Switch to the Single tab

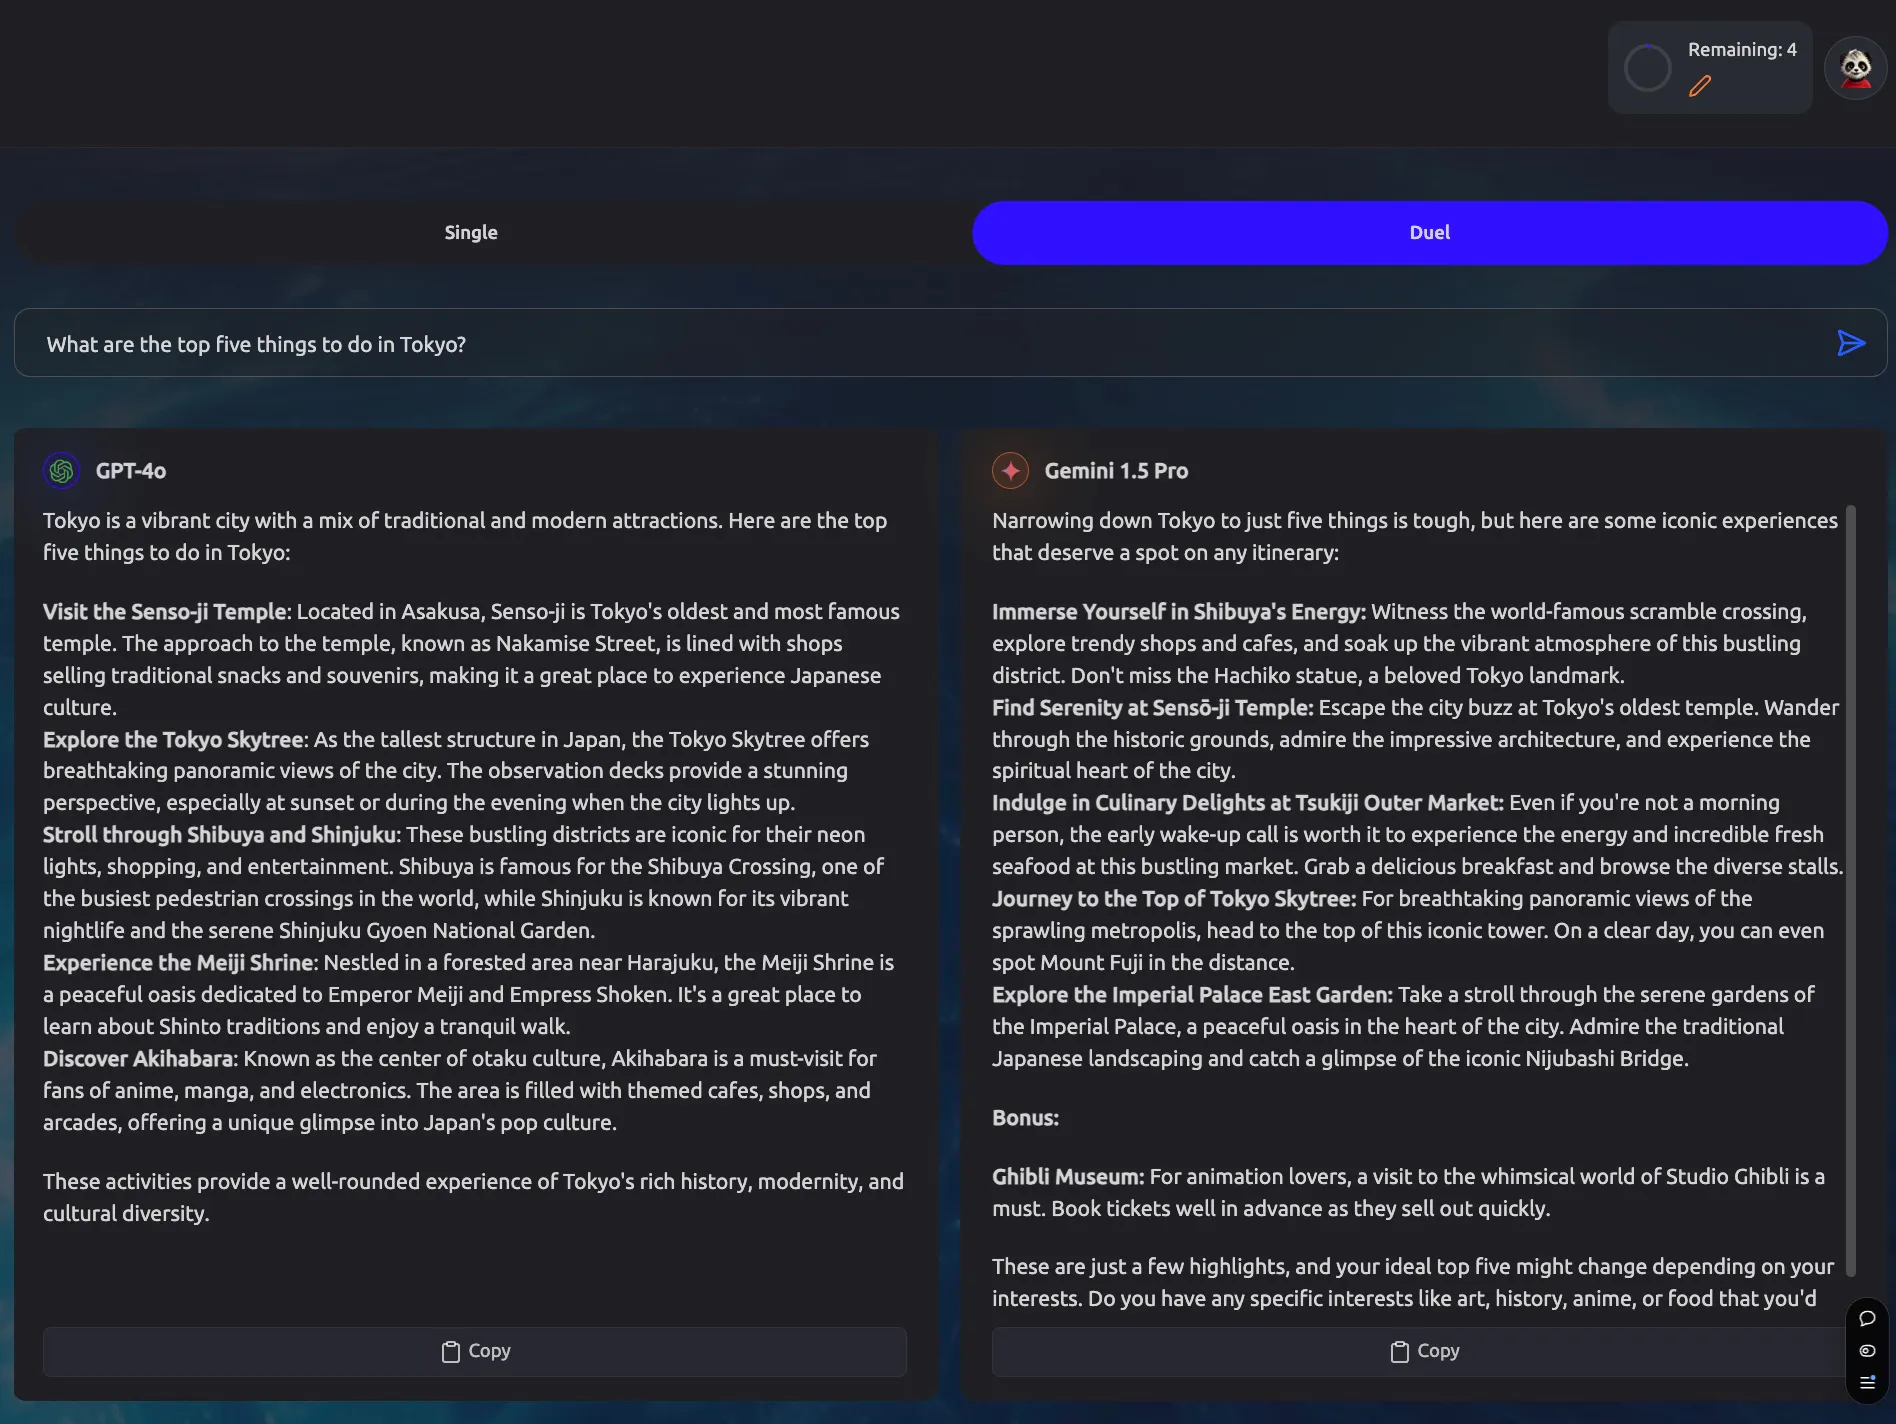(471, 232)
